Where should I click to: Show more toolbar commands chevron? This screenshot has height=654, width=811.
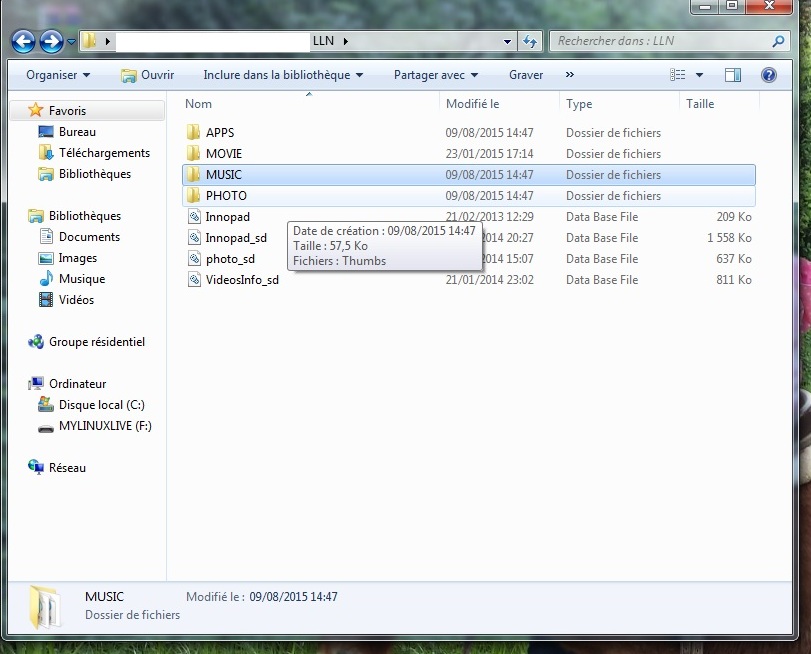coord(570,75)
